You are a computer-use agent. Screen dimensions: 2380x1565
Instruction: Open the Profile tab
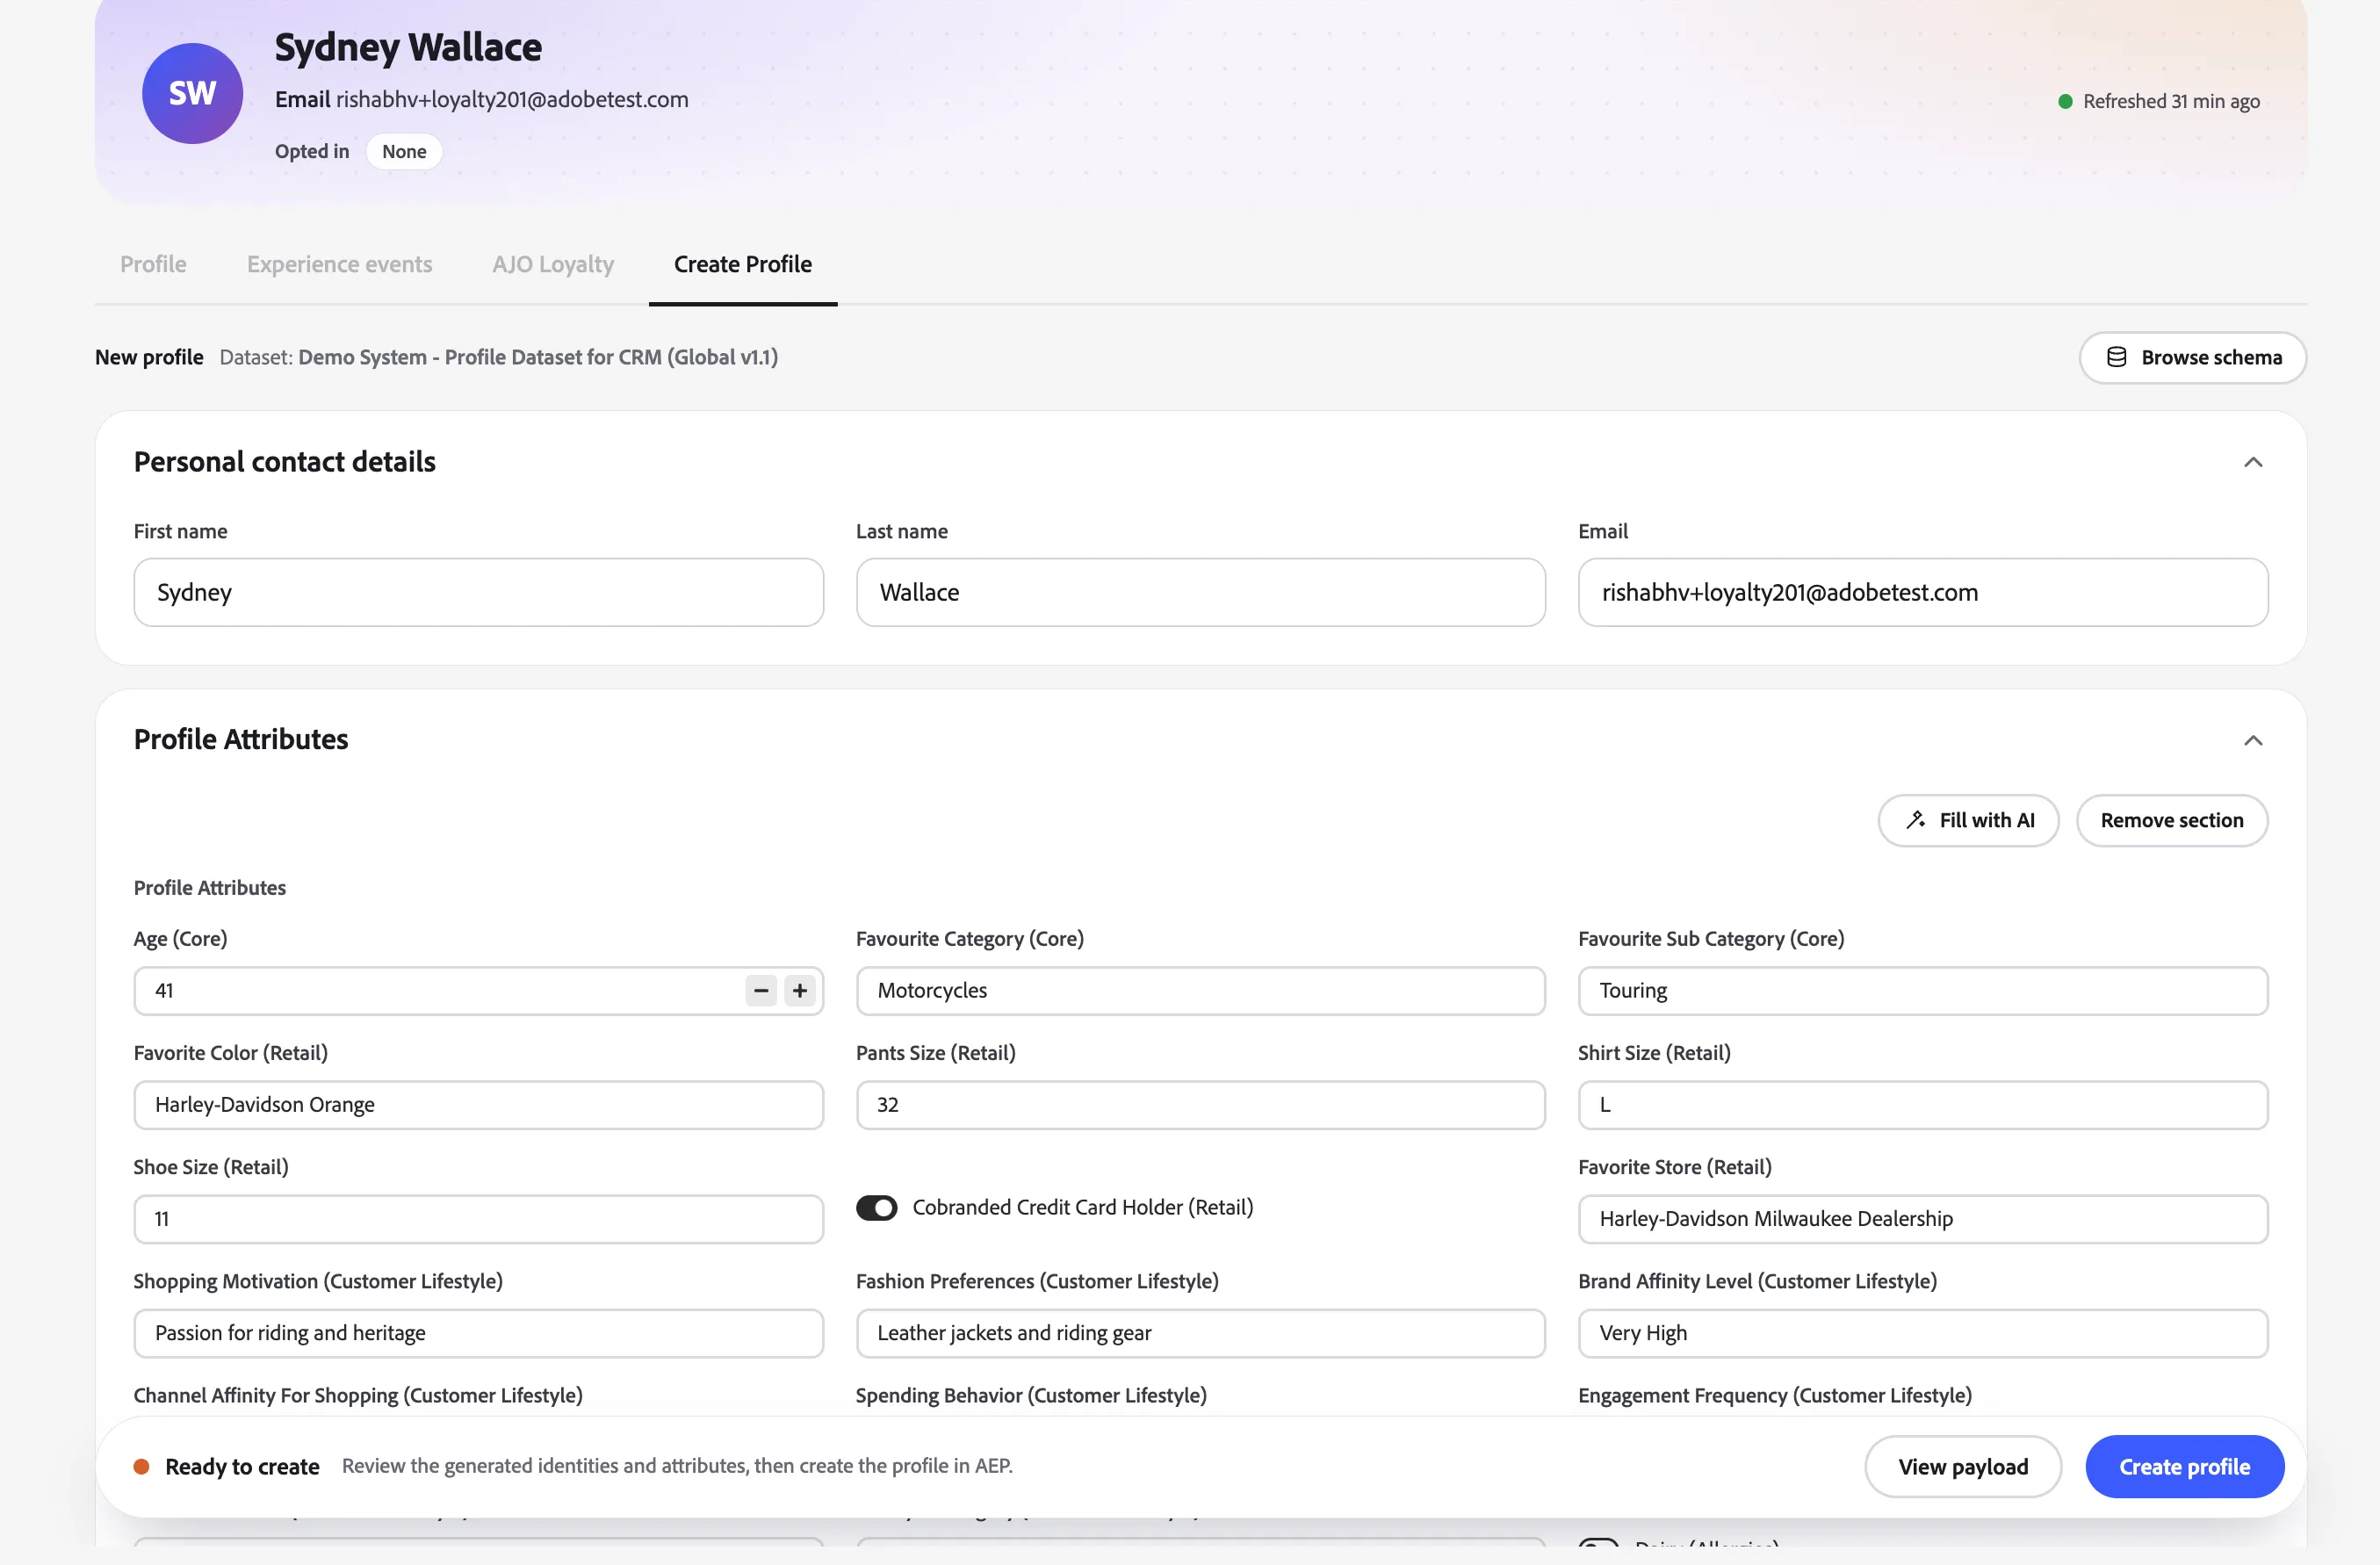pos(153,264)
